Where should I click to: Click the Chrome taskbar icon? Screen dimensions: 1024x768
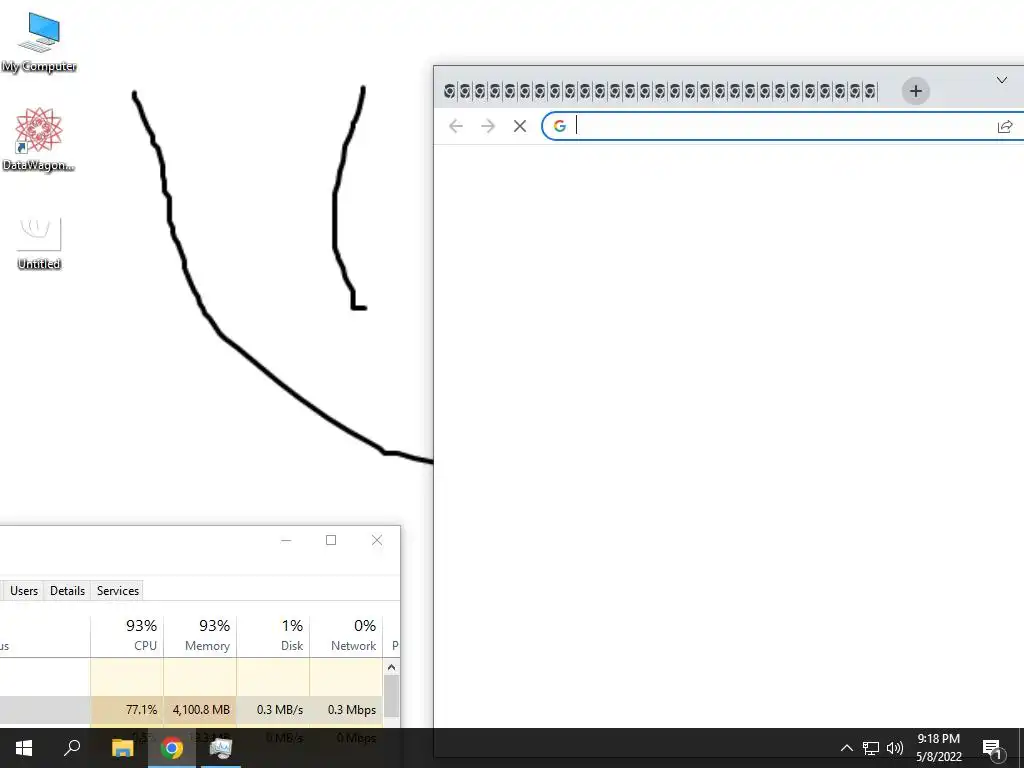coord(172,748)
